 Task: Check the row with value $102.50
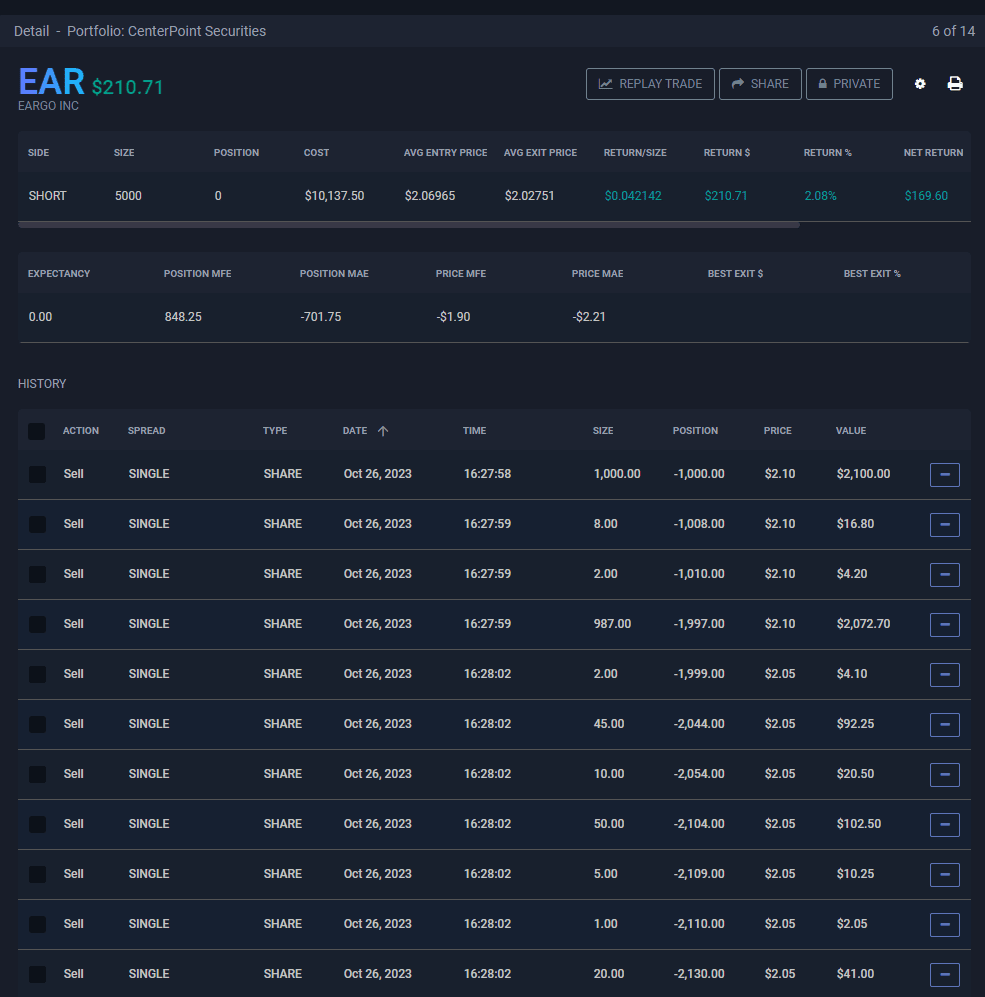[x=38, y=824]
